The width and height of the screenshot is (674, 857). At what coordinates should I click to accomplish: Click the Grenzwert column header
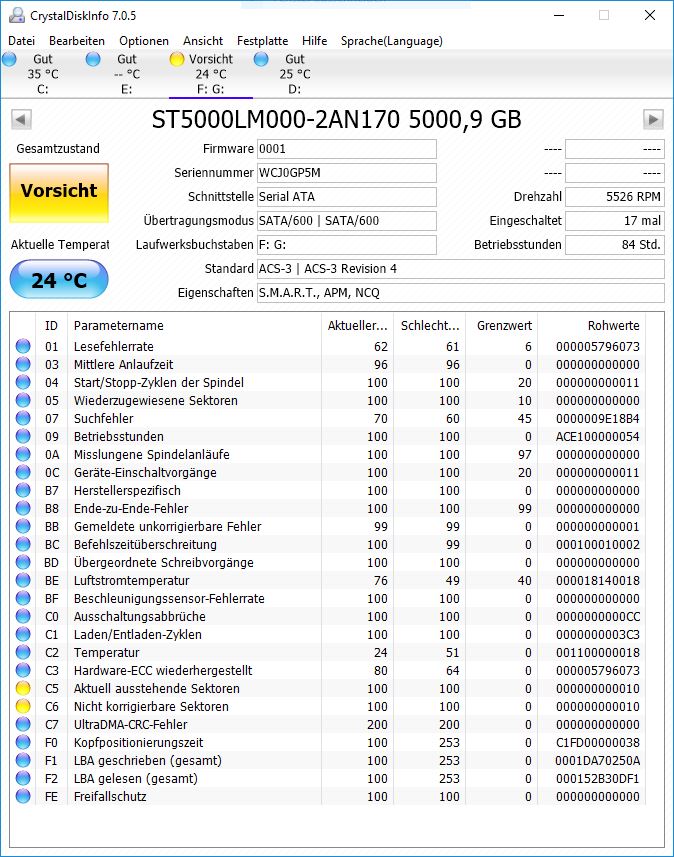502,326
